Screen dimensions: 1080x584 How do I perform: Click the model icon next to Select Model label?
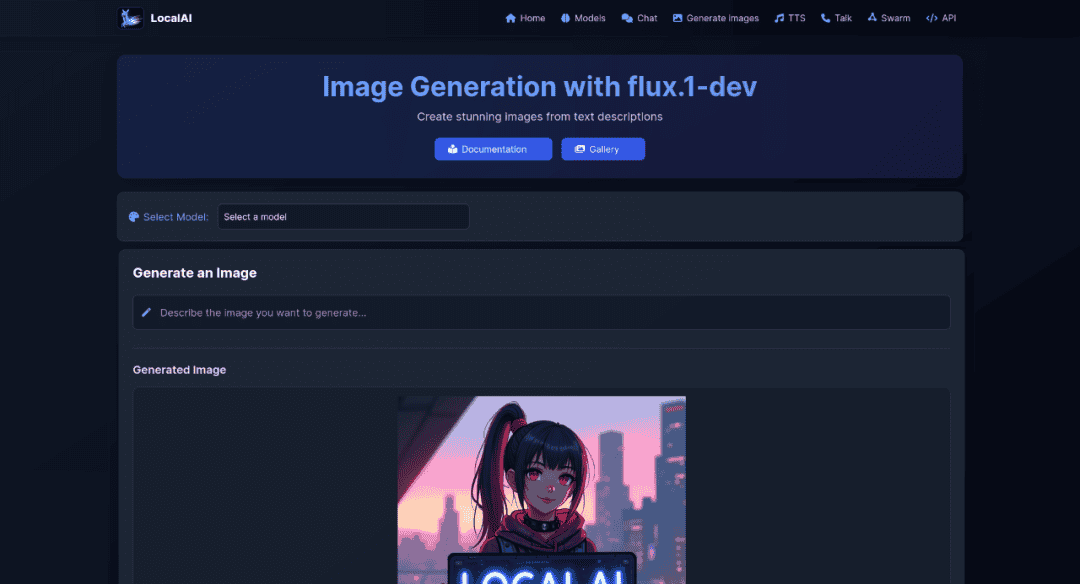133,216
